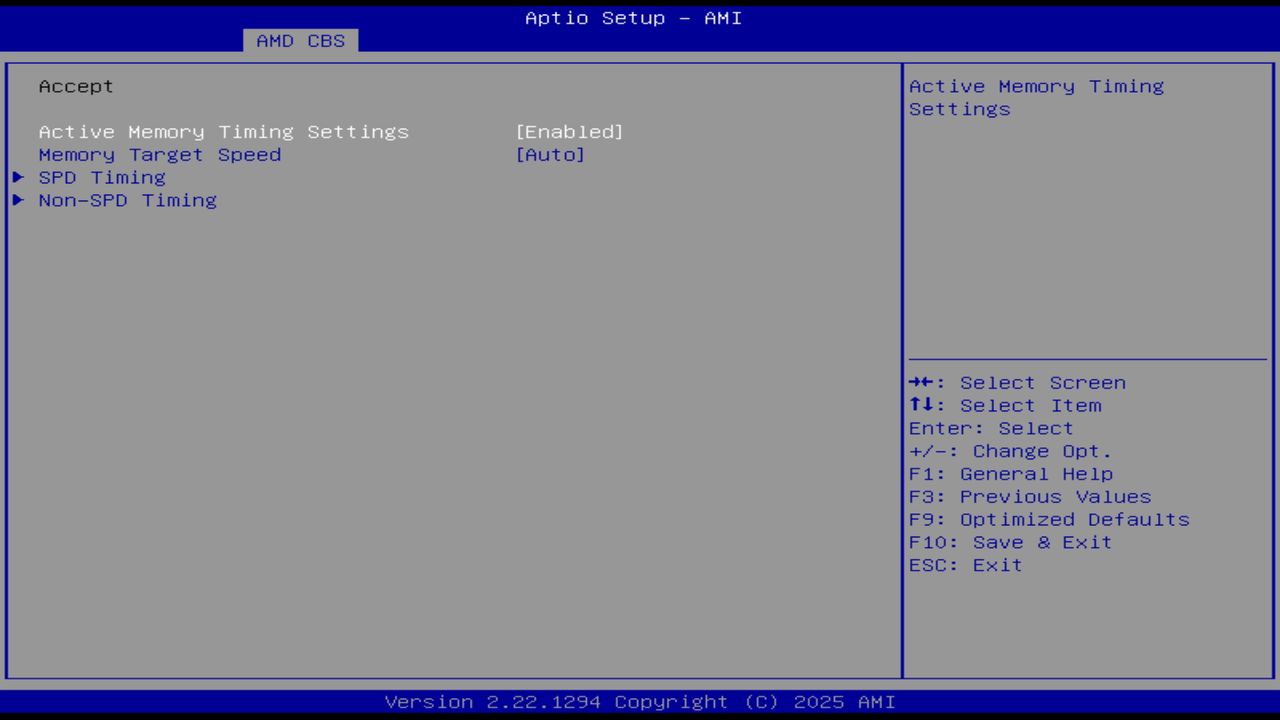Click the F9: Optimized Defaults entry

pos(1048,519)
